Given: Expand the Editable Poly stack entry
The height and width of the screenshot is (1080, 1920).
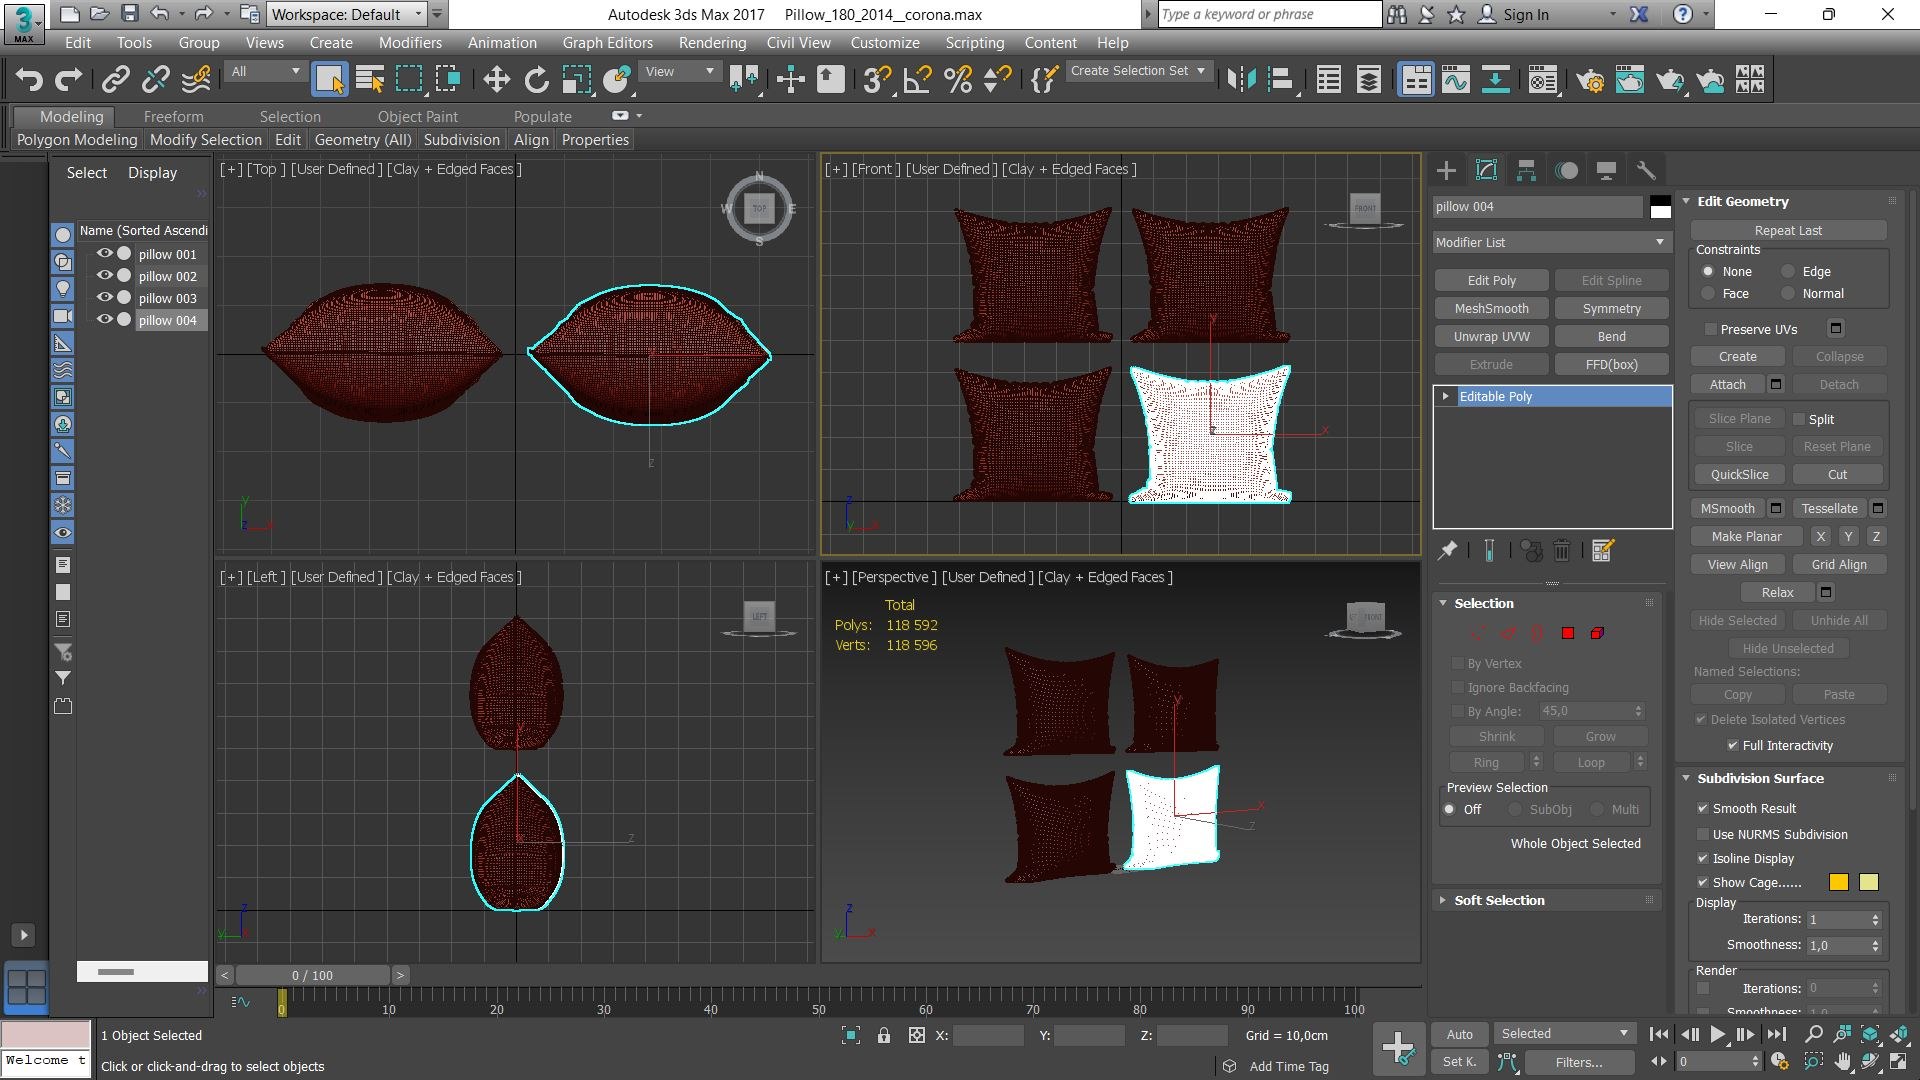Looking at the screenshot, I should click(x=1446, y=396).
